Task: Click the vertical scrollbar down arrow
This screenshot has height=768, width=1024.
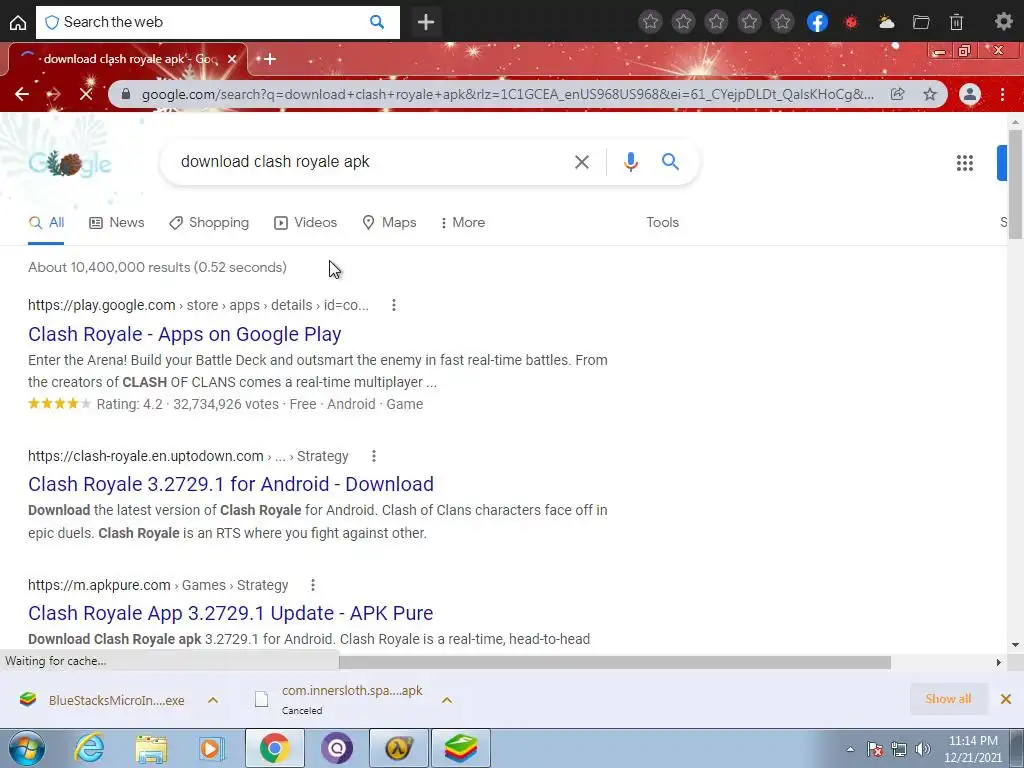Action: [x=1015, y=645]
